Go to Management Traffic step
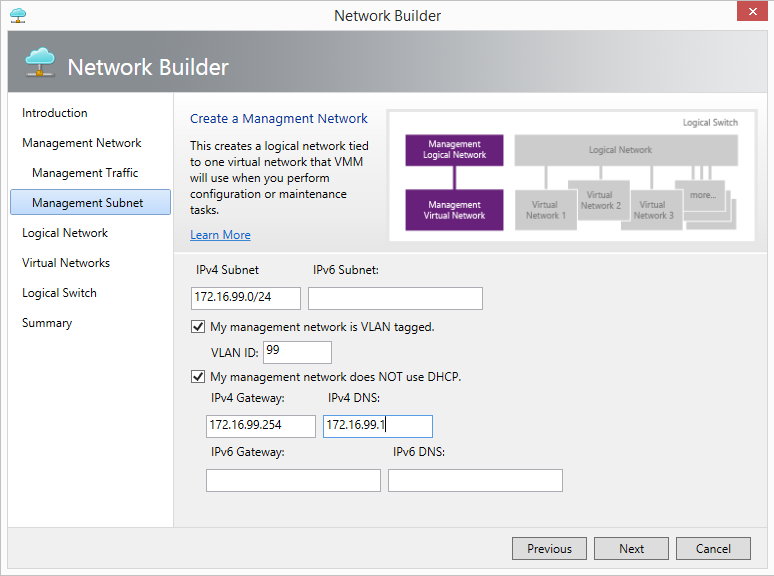The height and width of the screenshot is (576, 774). pos(85,173)
